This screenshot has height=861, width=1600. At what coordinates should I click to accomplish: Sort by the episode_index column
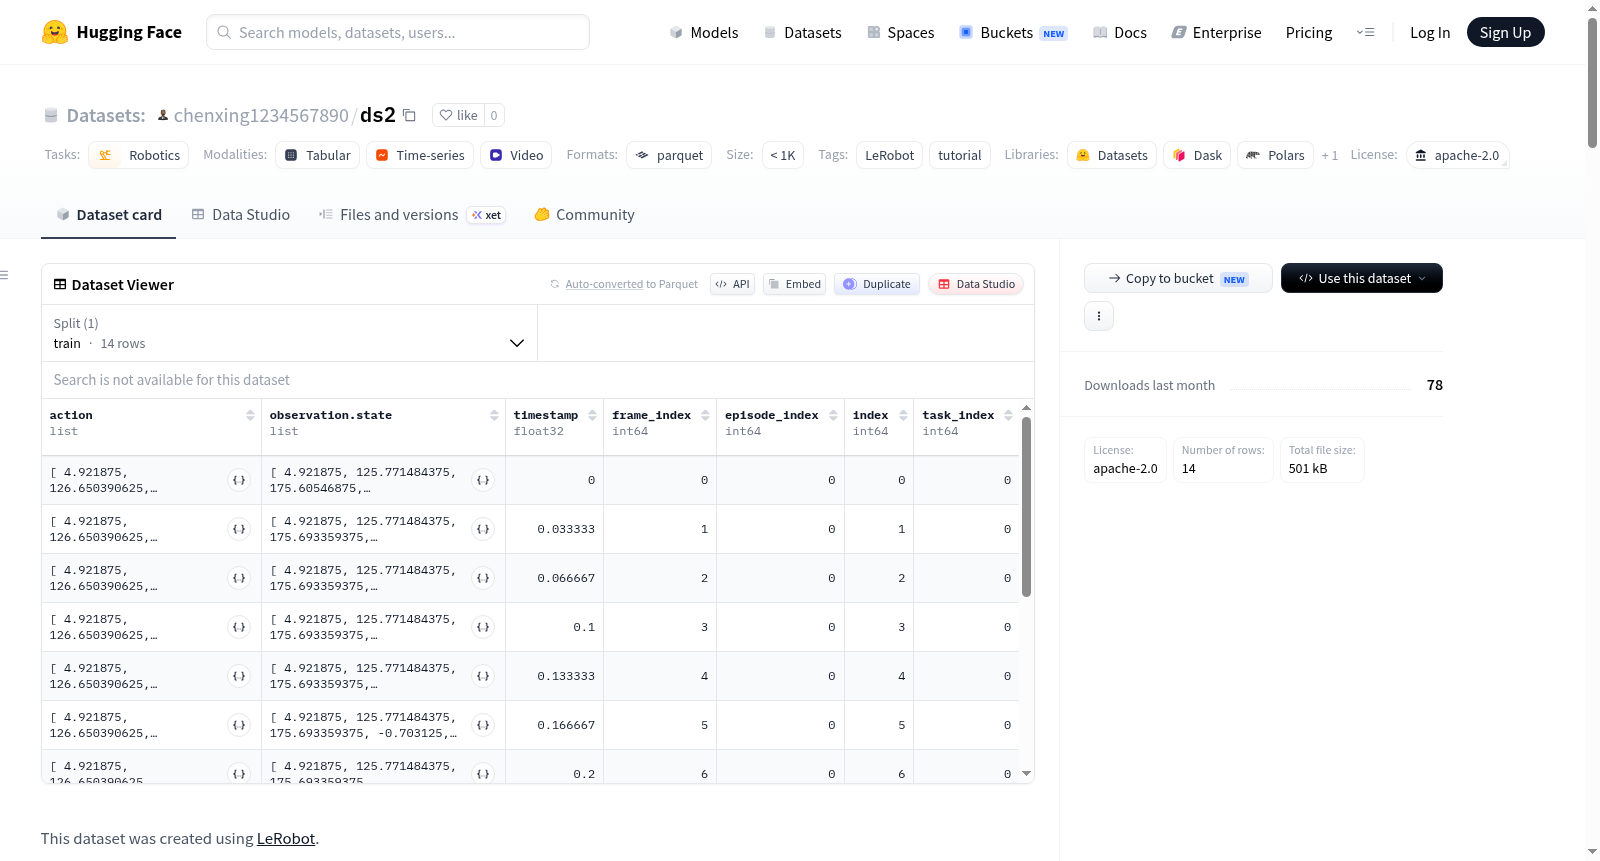tap(833, 415)
